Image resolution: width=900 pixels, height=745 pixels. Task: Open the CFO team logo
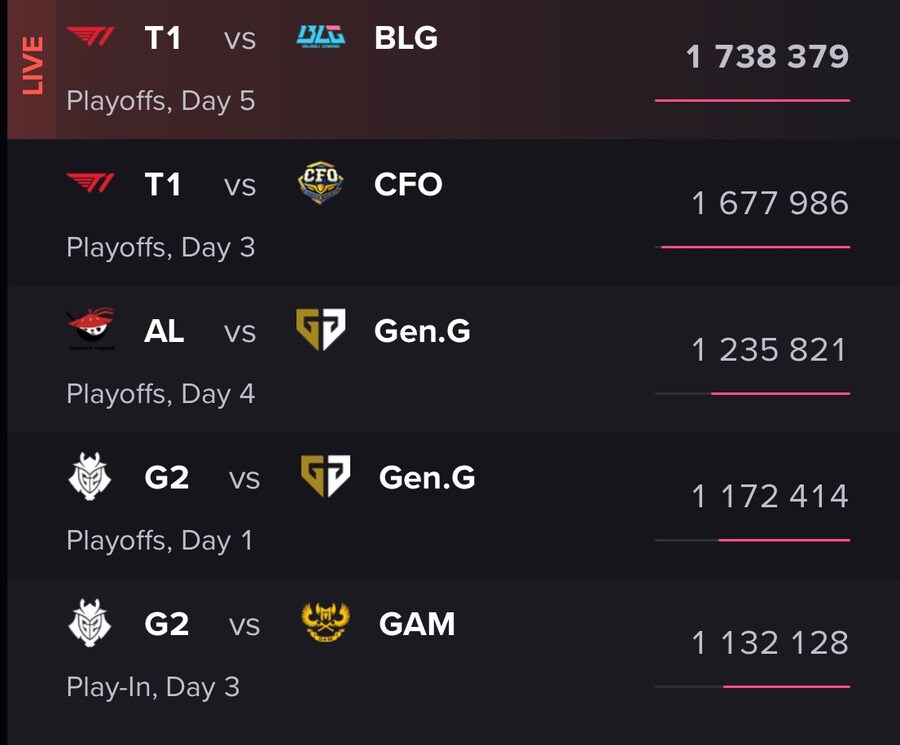tap(321, 183)
